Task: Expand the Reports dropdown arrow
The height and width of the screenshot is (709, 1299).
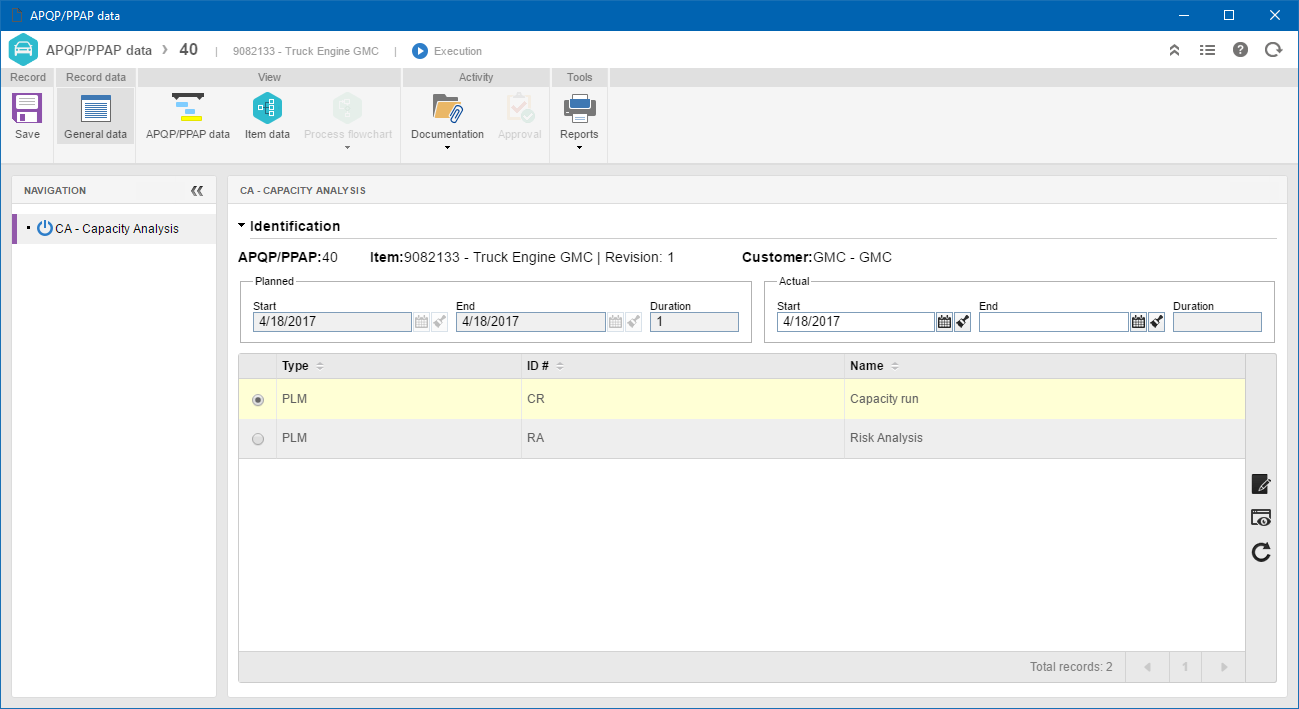Action: 579,148
